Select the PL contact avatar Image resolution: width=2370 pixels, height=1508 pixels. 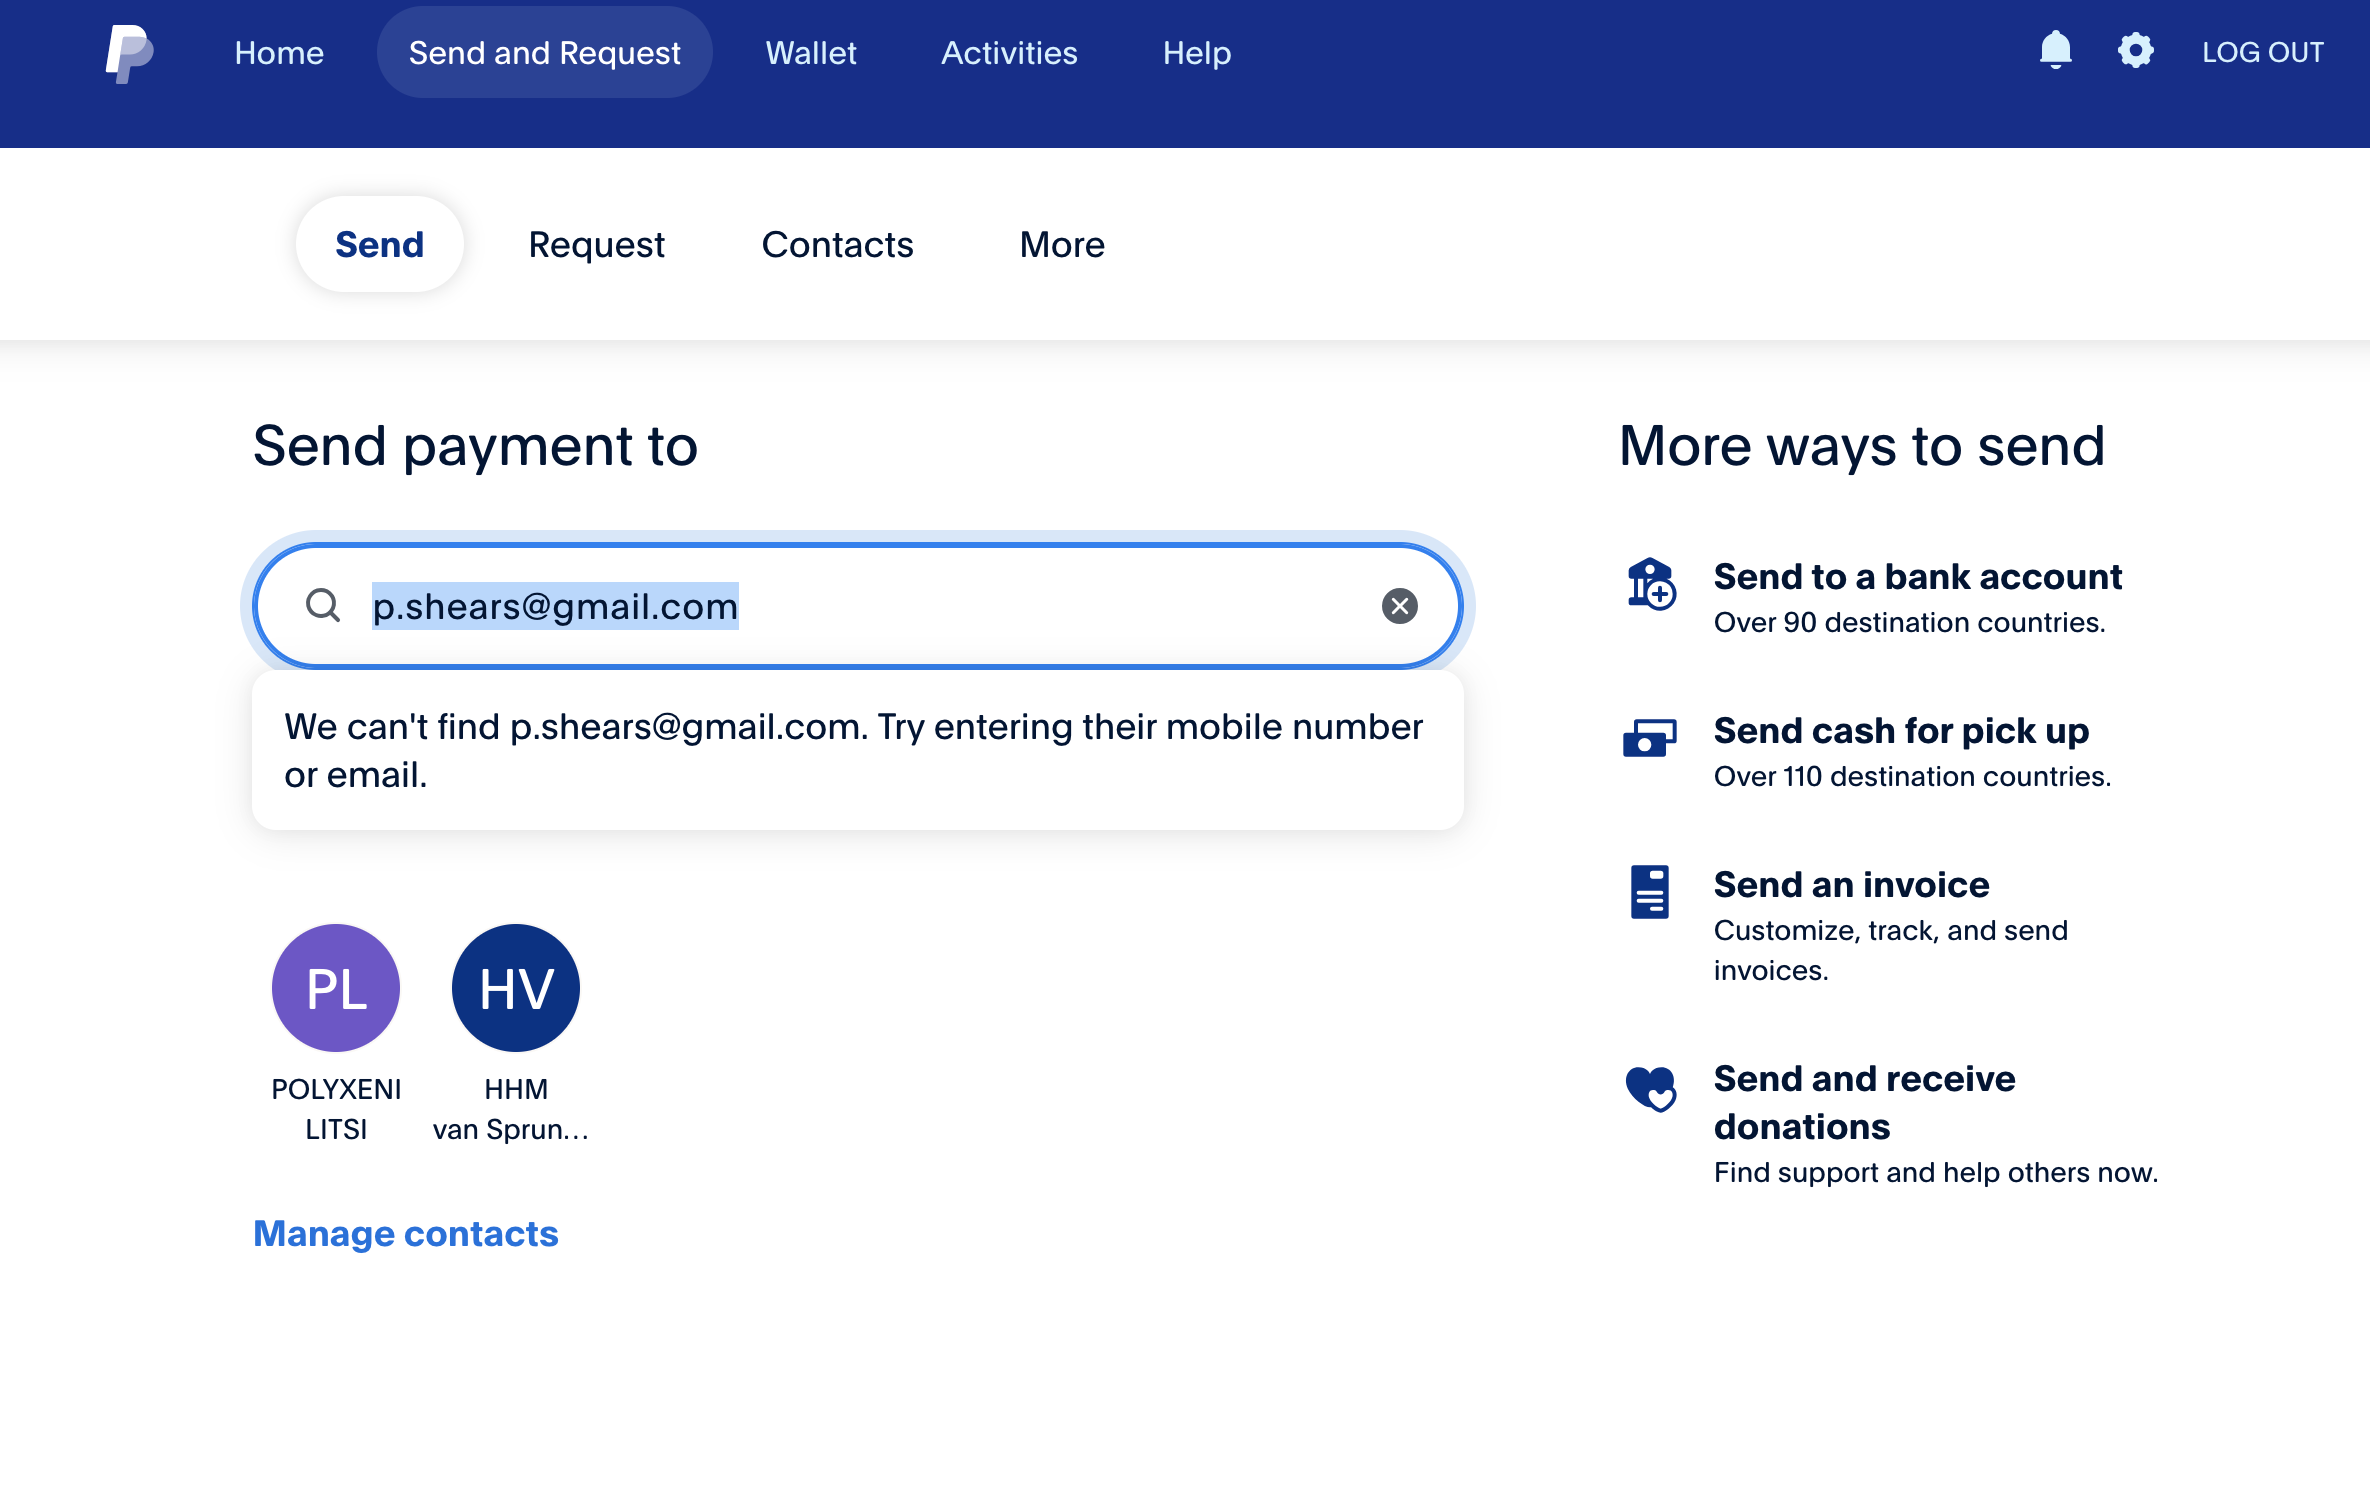point(336,988)
